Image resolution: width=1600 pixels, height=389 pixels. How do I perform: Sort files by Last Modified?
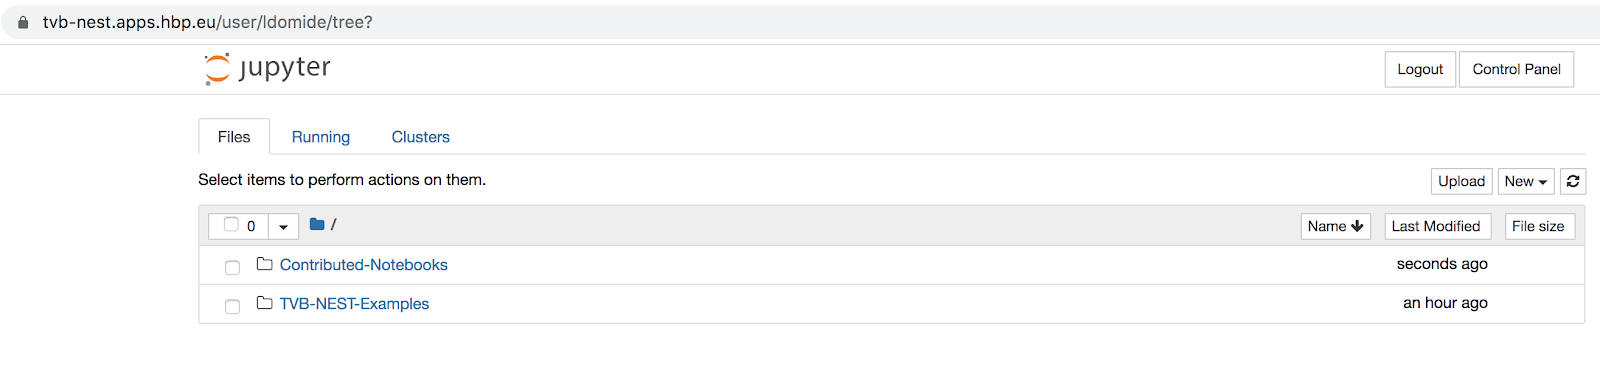point(1436,226)
